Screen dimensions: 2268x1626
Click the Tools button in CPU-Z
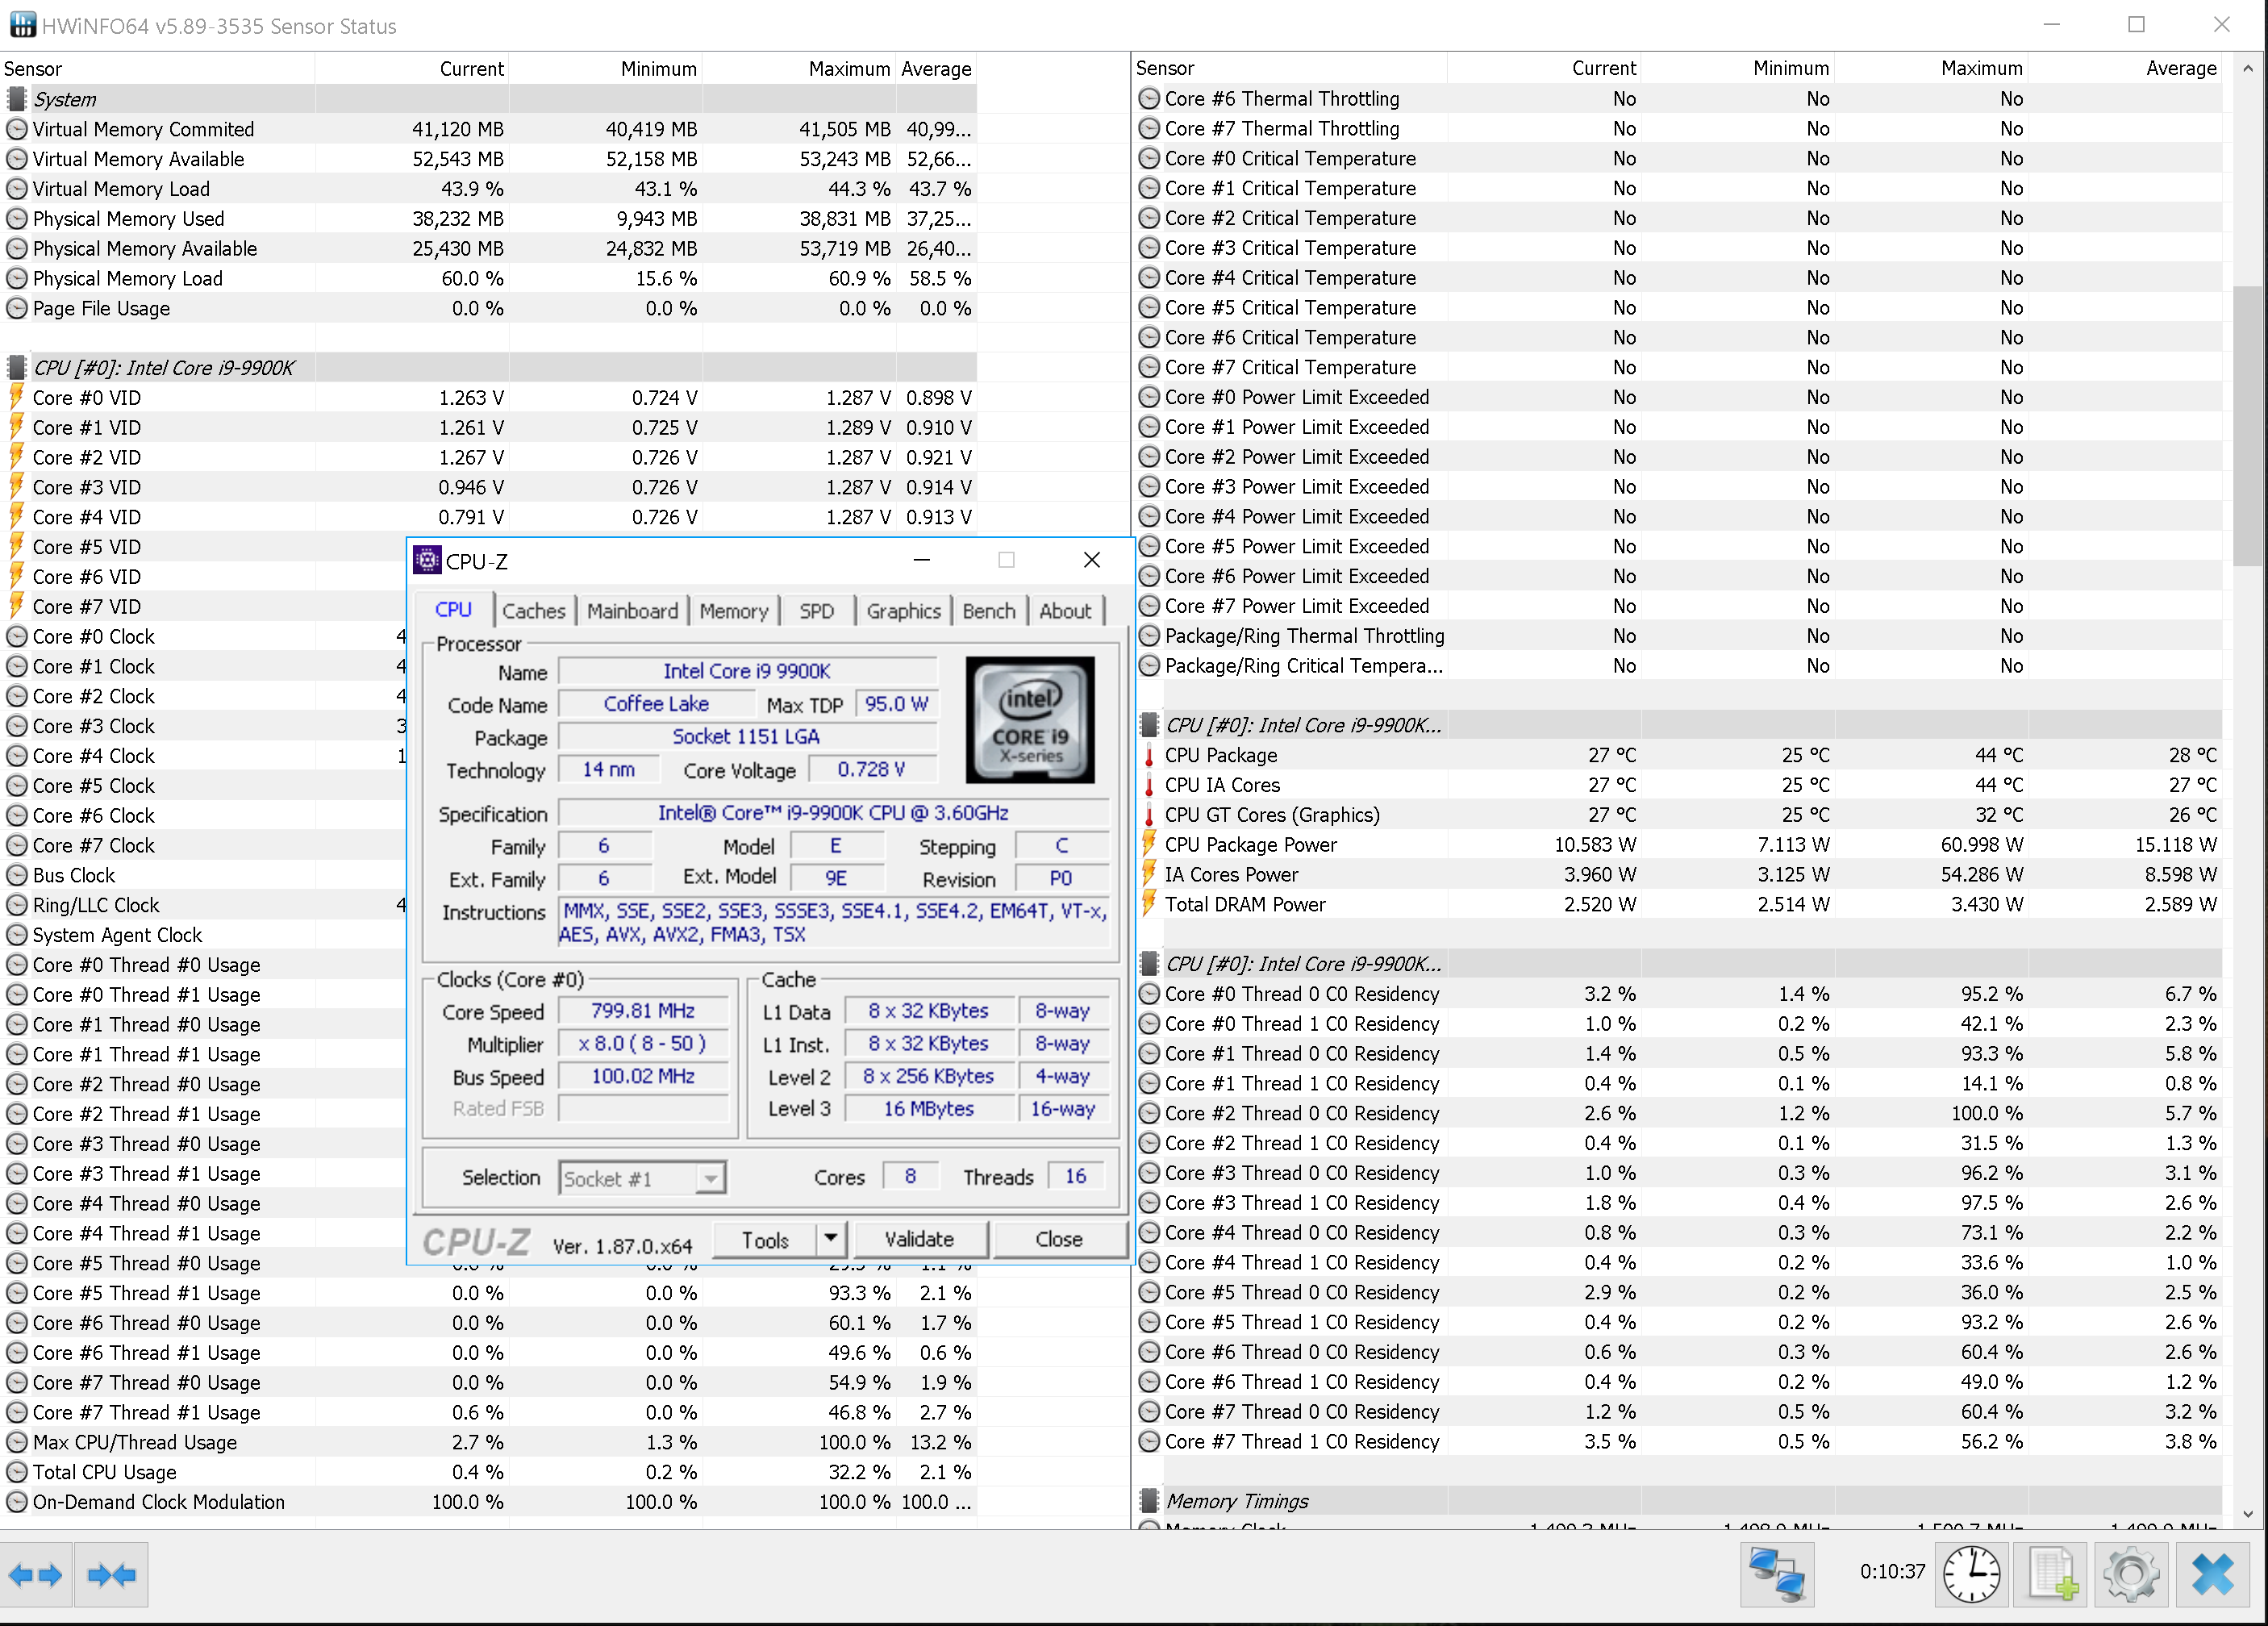pyautogui.click(x=765, y=1240)
